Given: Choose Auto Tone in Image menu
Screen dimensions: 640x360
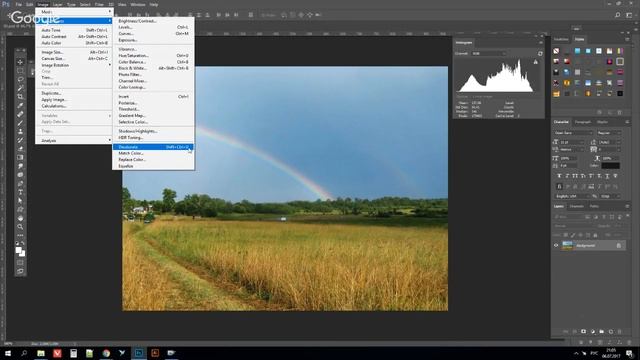Looking at the screenshot, I should [x=73, y=30].
